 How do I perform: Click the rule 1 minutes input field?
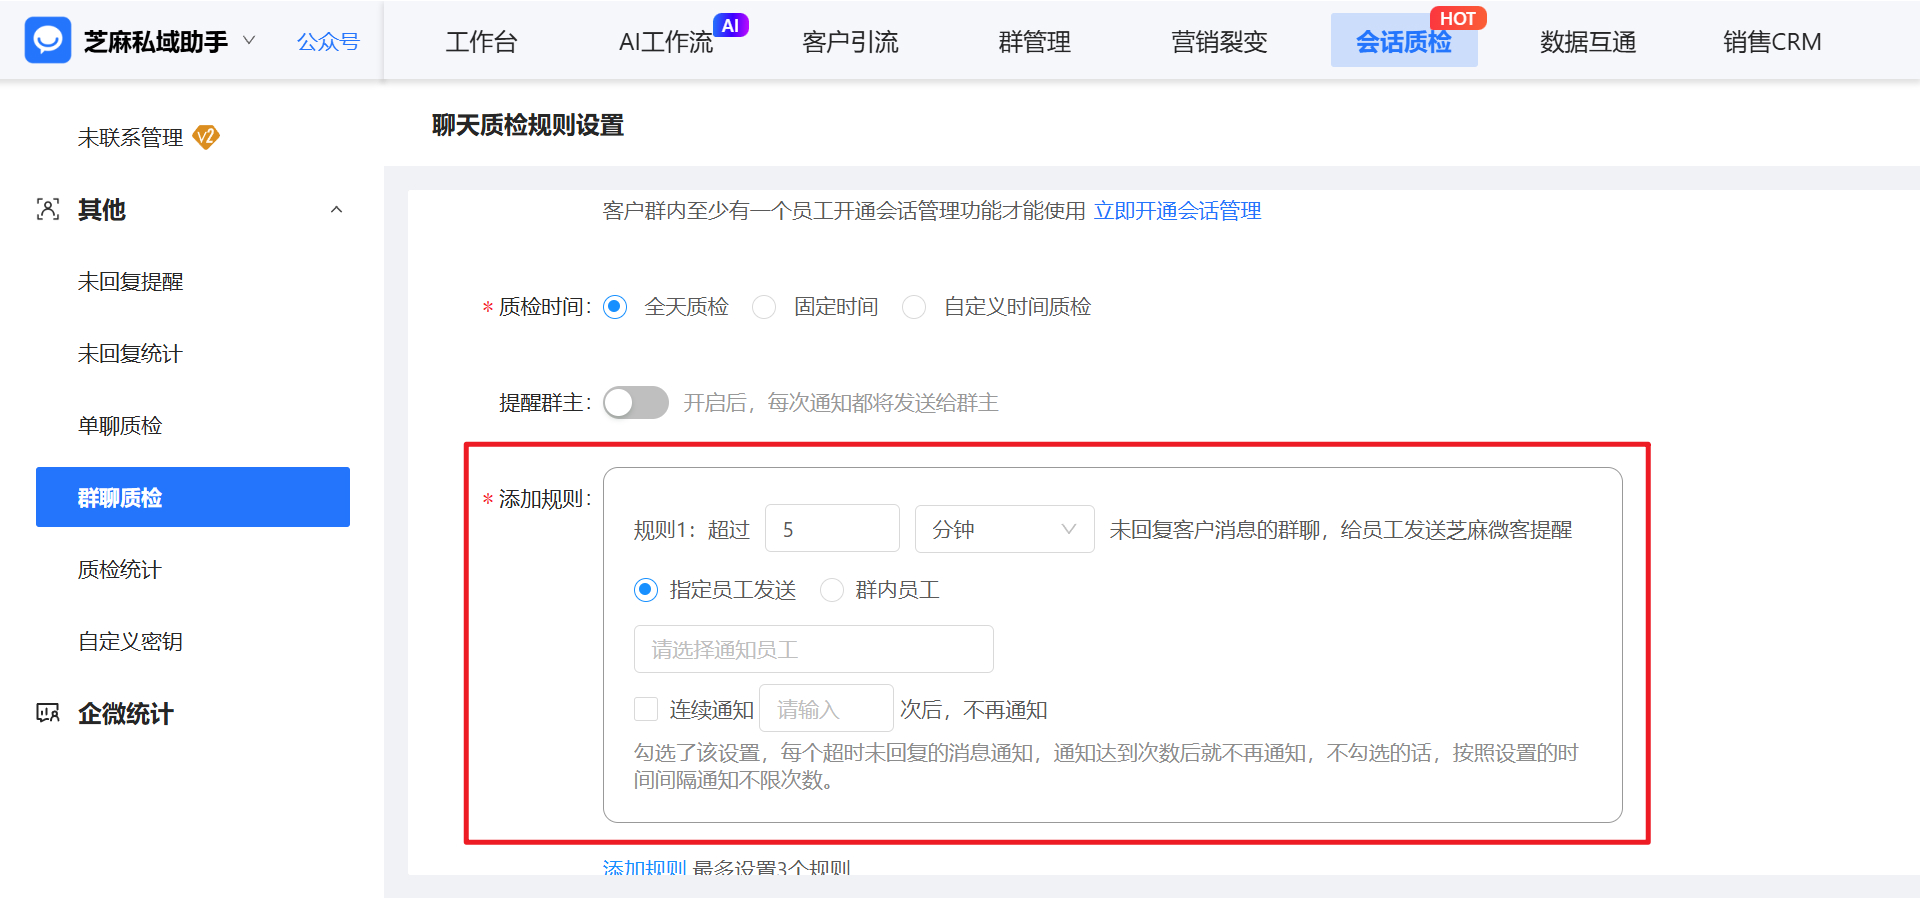click(832, 529)
